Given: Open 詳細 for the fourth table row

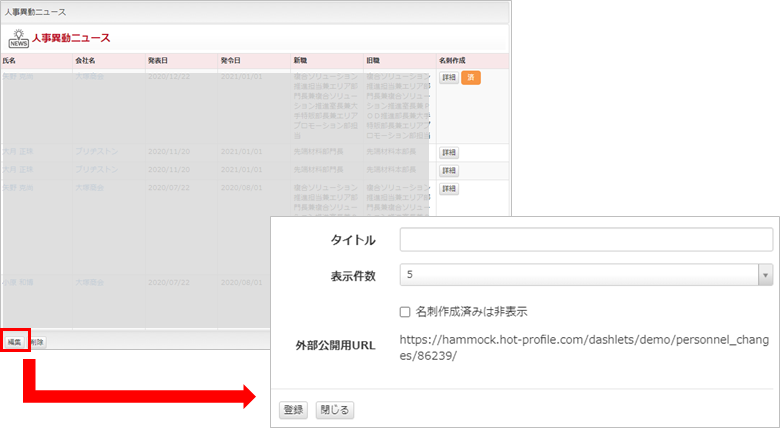Looking at the screenshot, I should (x=449, y=188).
